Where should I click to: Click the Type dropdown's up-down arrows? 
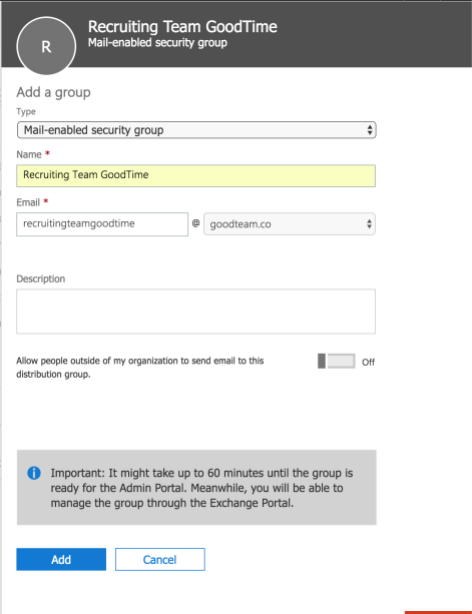coord(369,130)
